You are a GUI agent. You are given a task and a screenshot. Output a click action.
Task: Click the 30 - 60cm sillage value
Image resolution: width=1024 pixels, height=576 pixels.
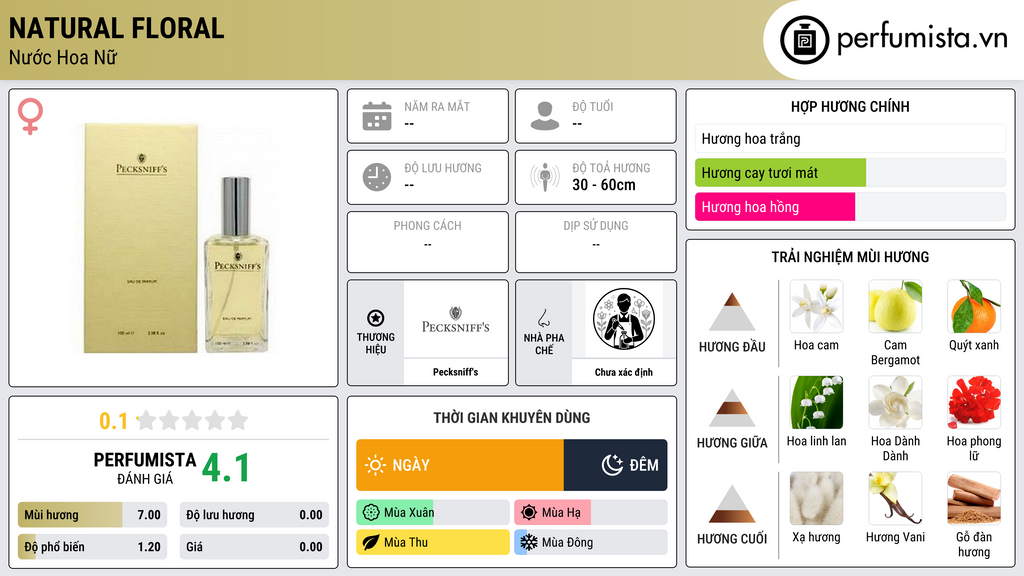[x=604, y=185]
